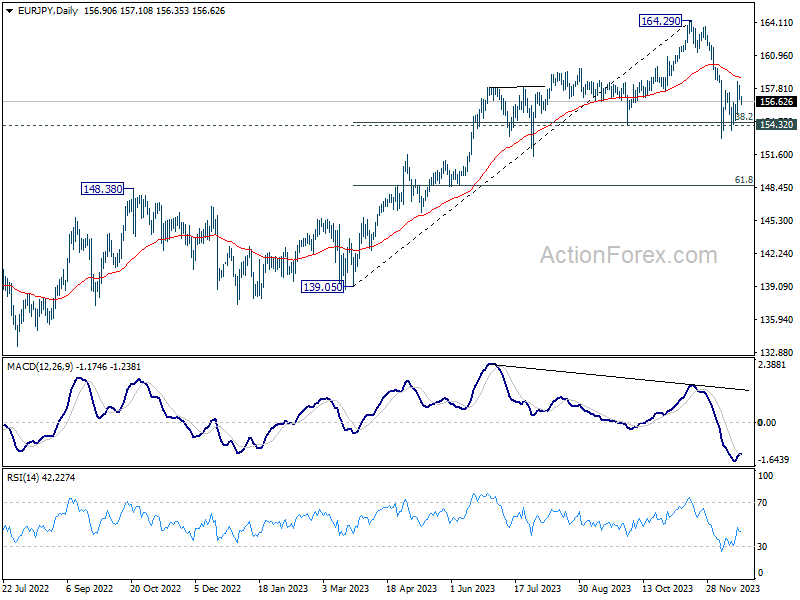Select the 6 Sep 2022 date label
This screenshot has width=800, height=600.
click(x=89, y=588)
